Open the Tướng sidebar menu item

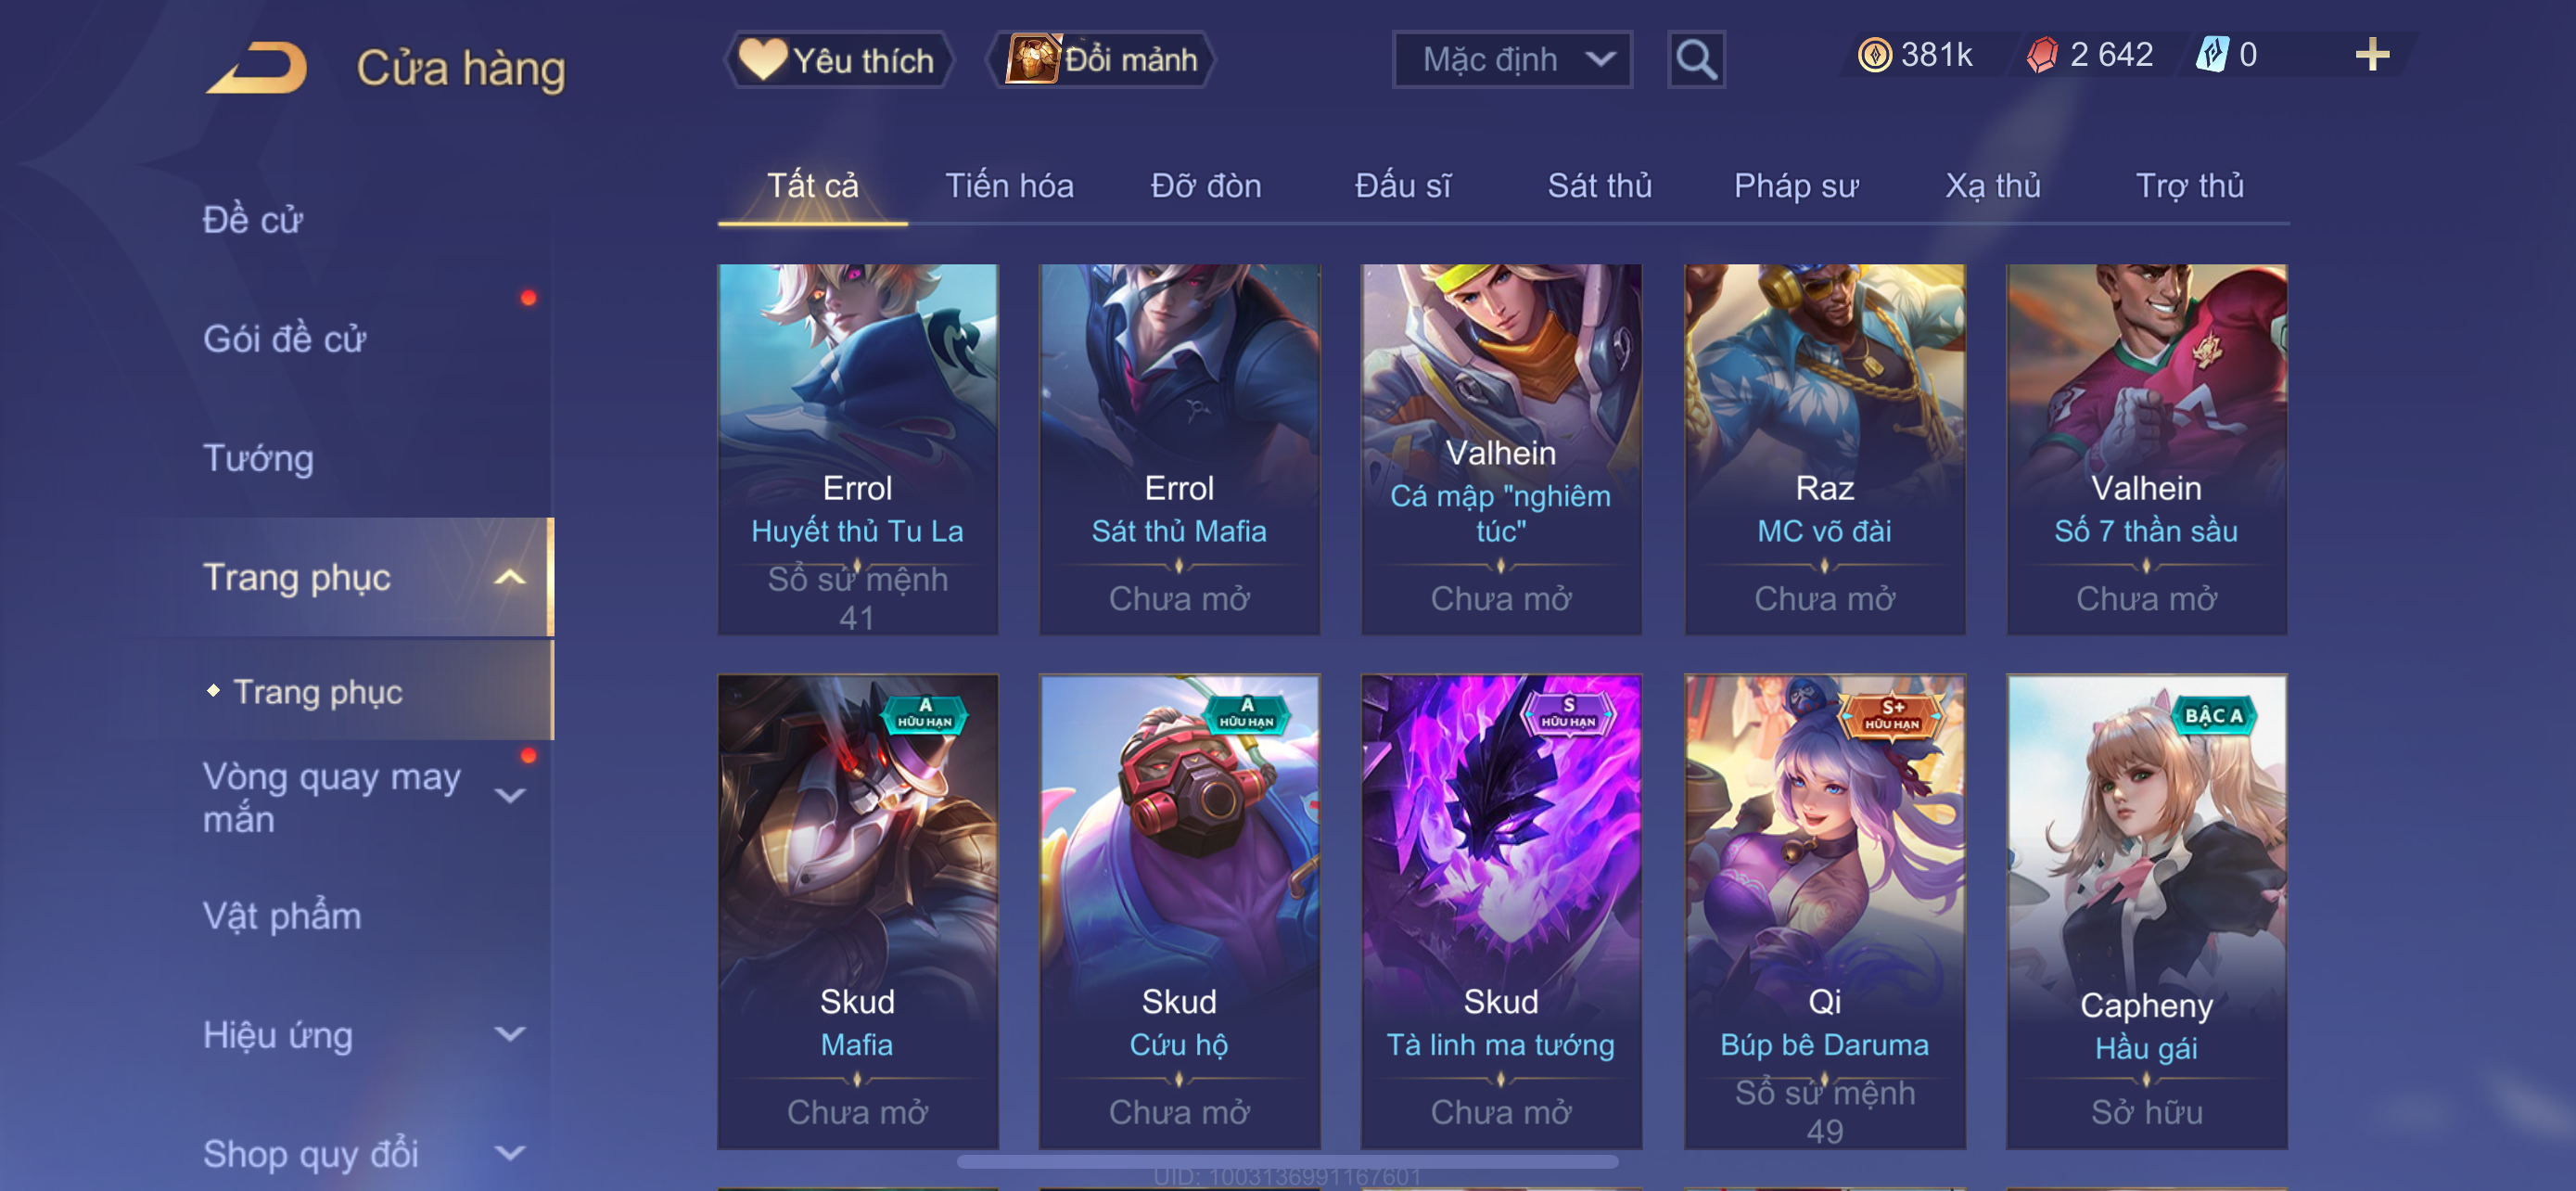click(x=258, y=458)
